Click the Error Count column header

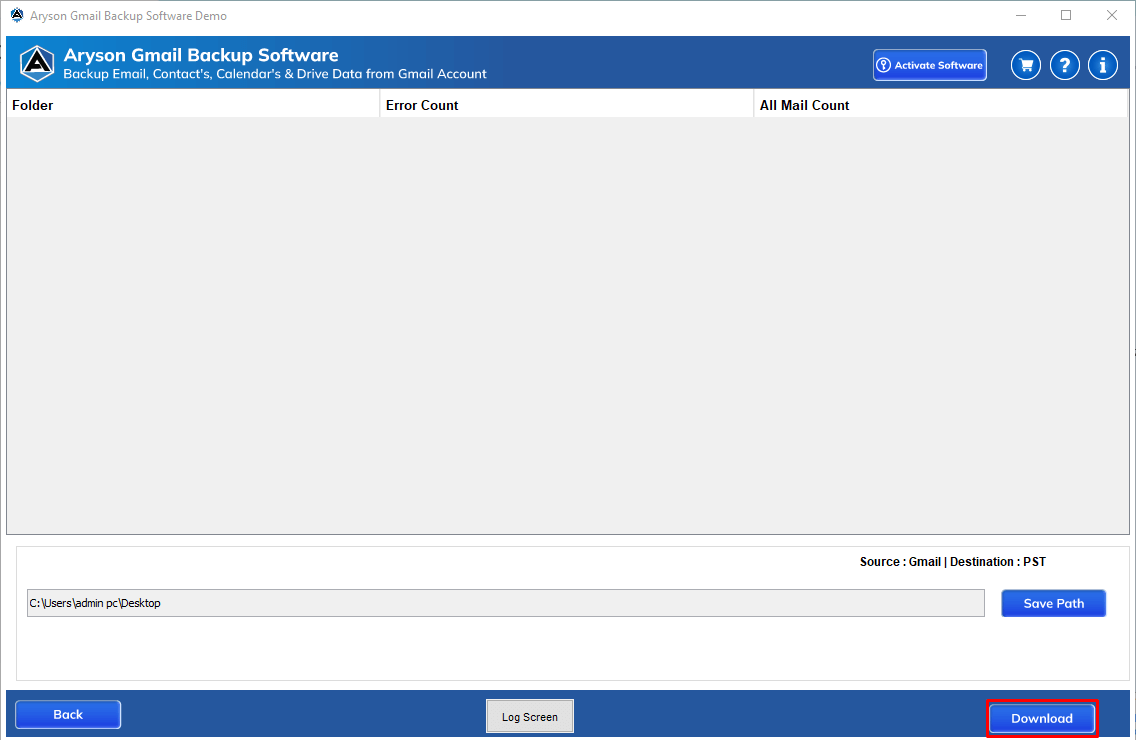coord(567,105)
